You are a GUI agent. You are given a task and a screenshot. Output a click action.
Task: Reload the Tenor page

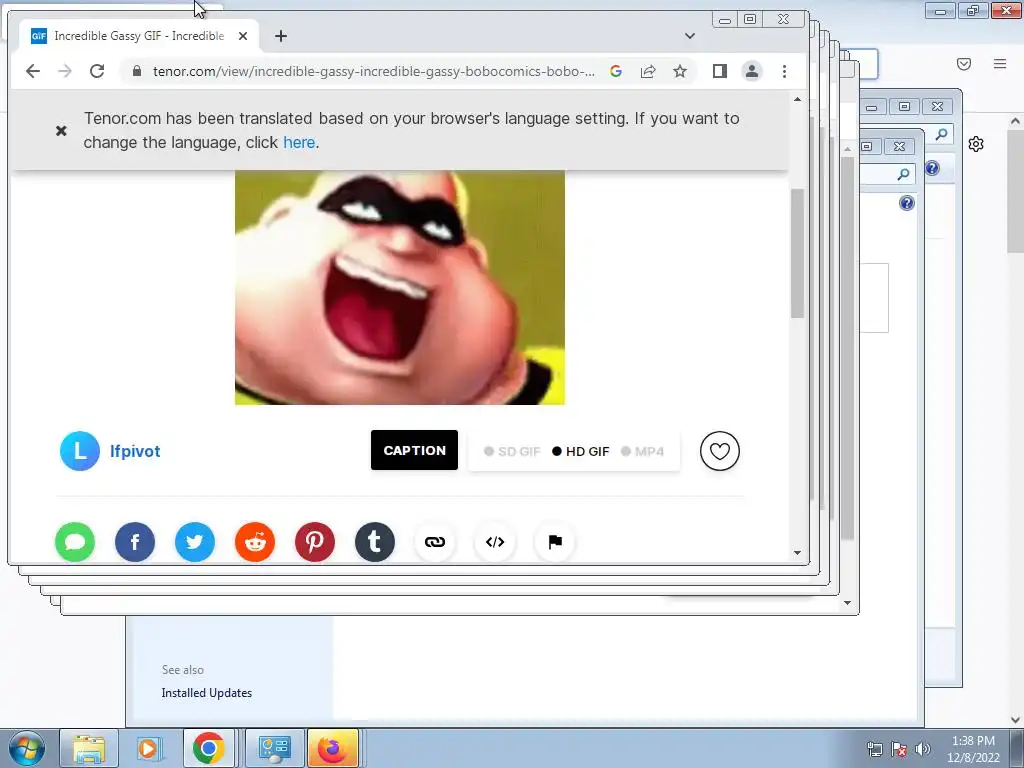coord(97,71)
